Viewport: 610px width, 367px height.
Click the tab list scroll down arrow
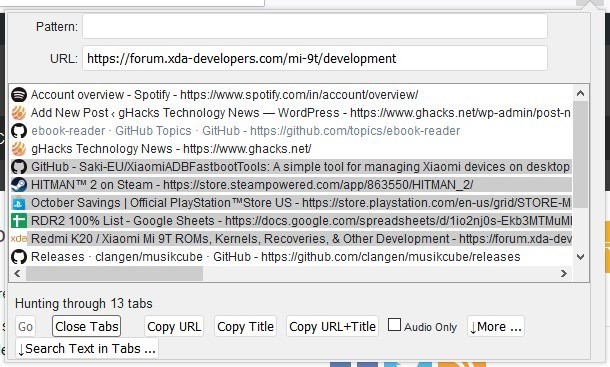click(580, 257)
